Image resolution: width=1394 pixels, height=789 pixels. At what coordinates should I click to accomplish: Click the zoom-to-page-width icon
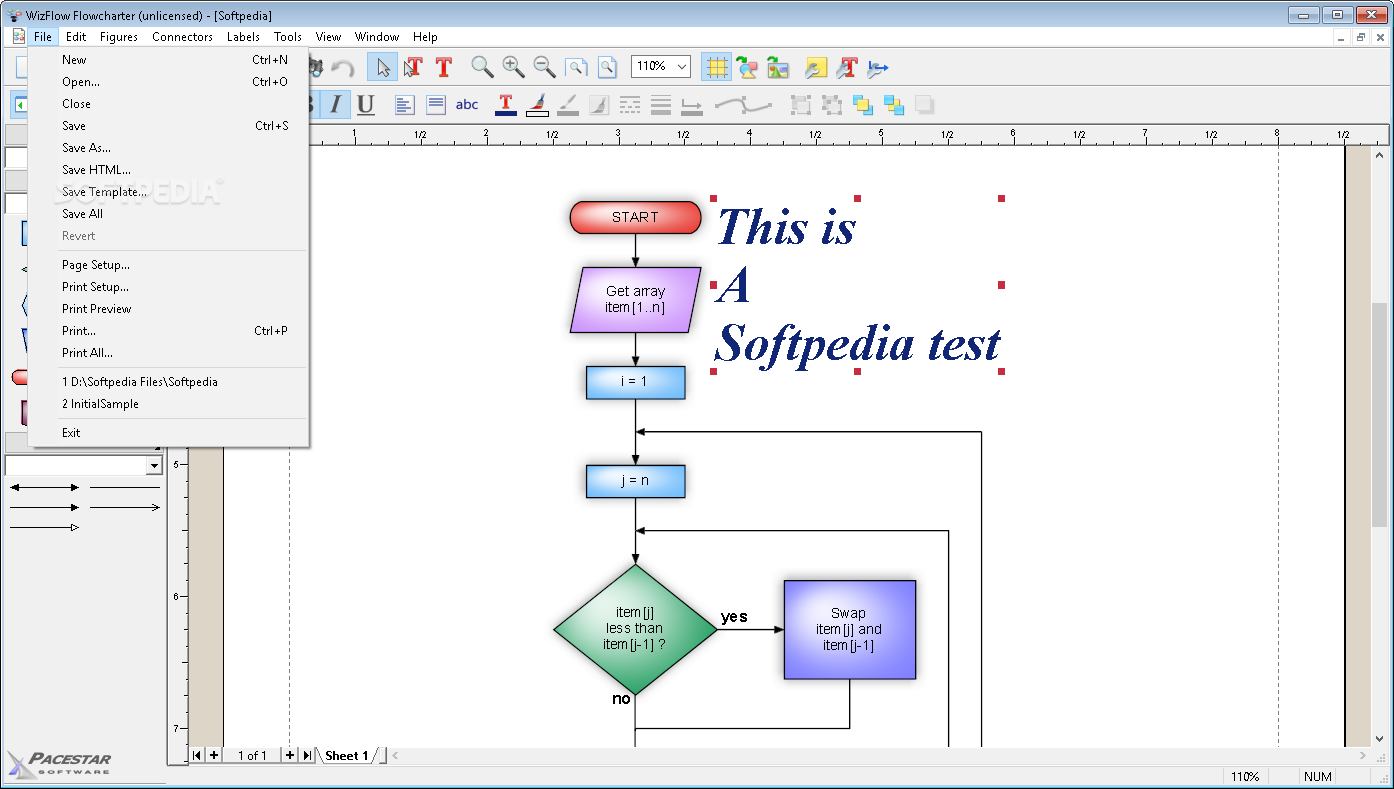pyautogui.click(x=576, y=67)
